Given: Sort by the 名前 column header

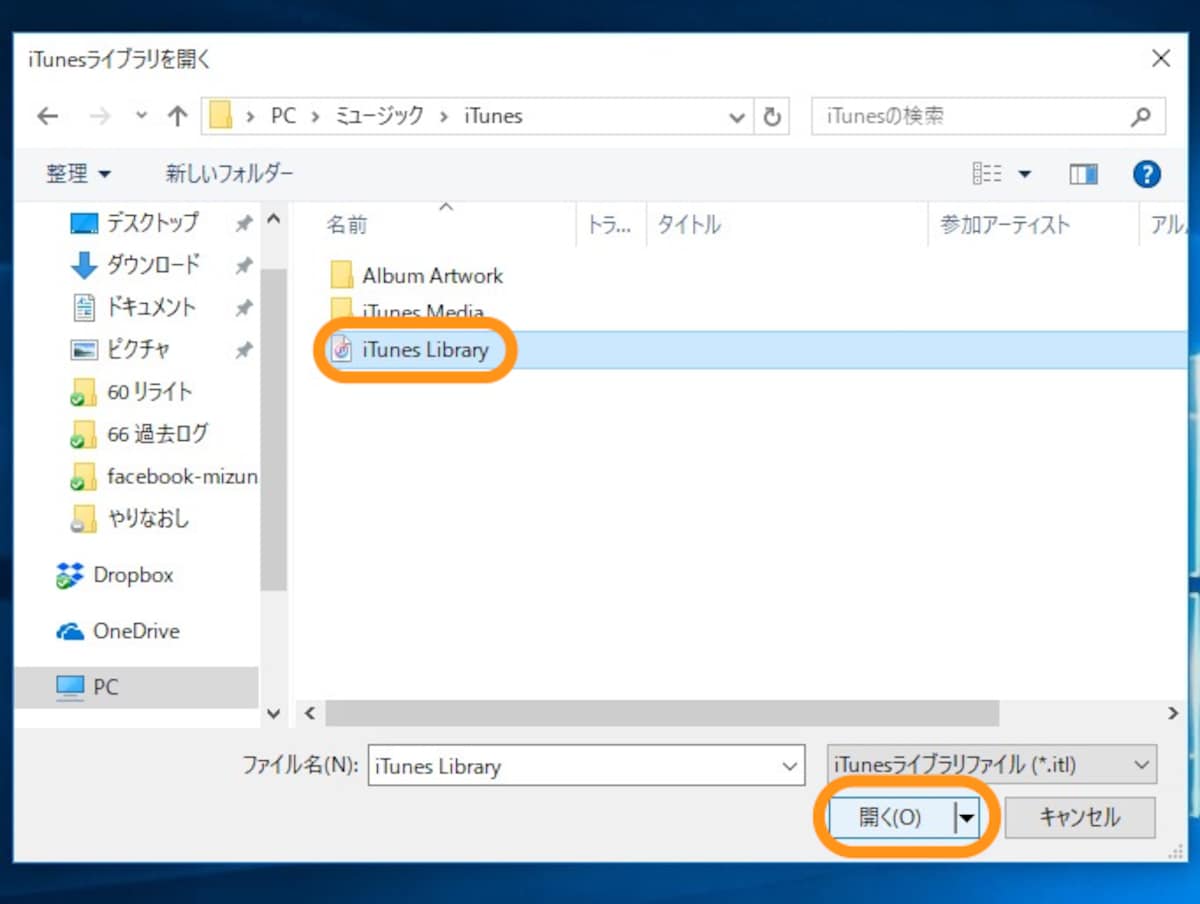Looking at the screenshot, I should 348,225.
